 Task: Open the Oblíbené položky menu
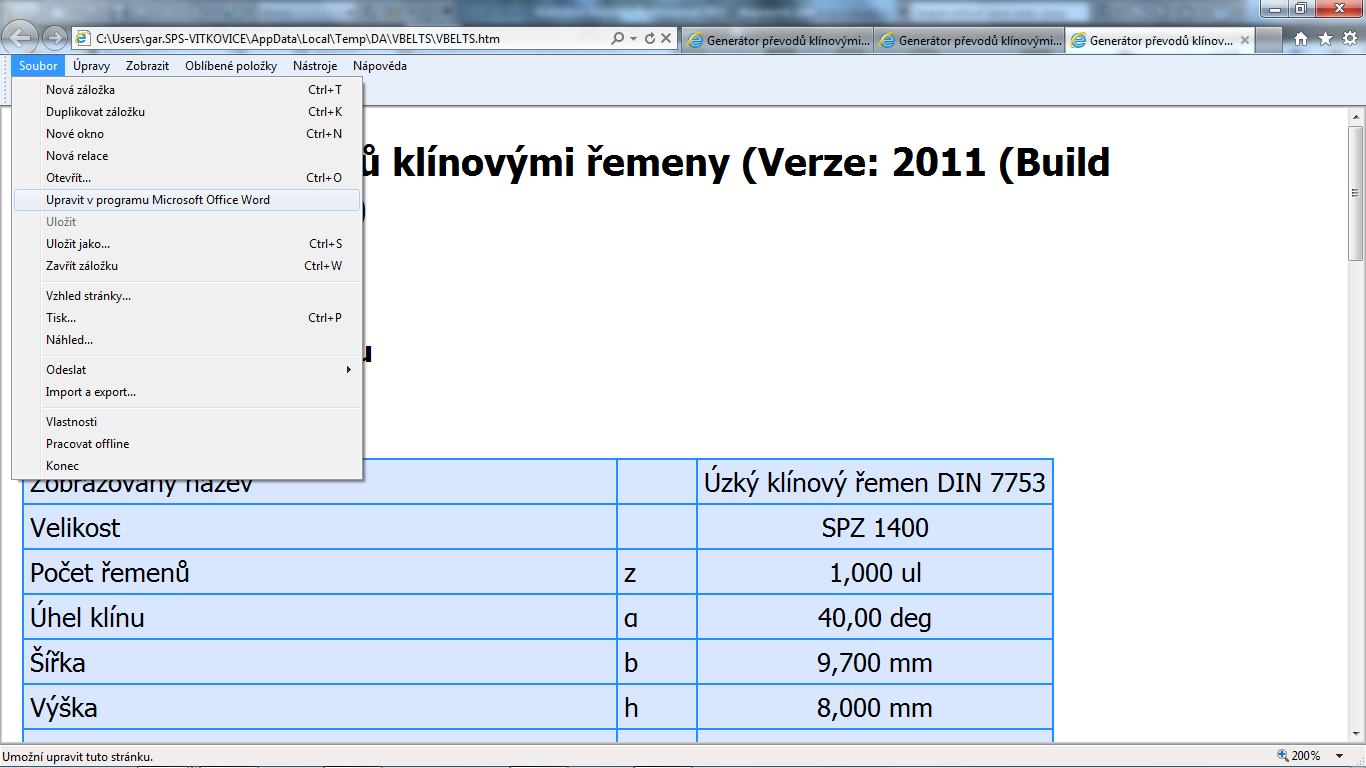pos(231,66)
